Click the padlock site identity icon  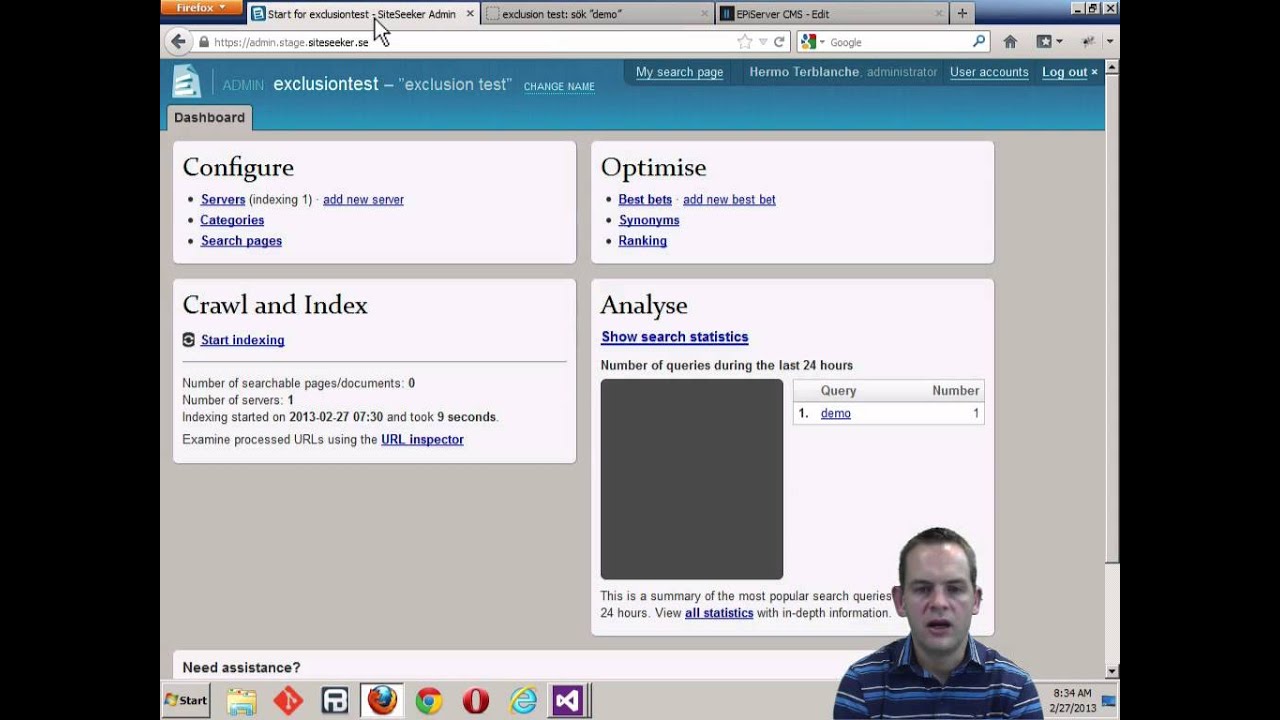204,42
